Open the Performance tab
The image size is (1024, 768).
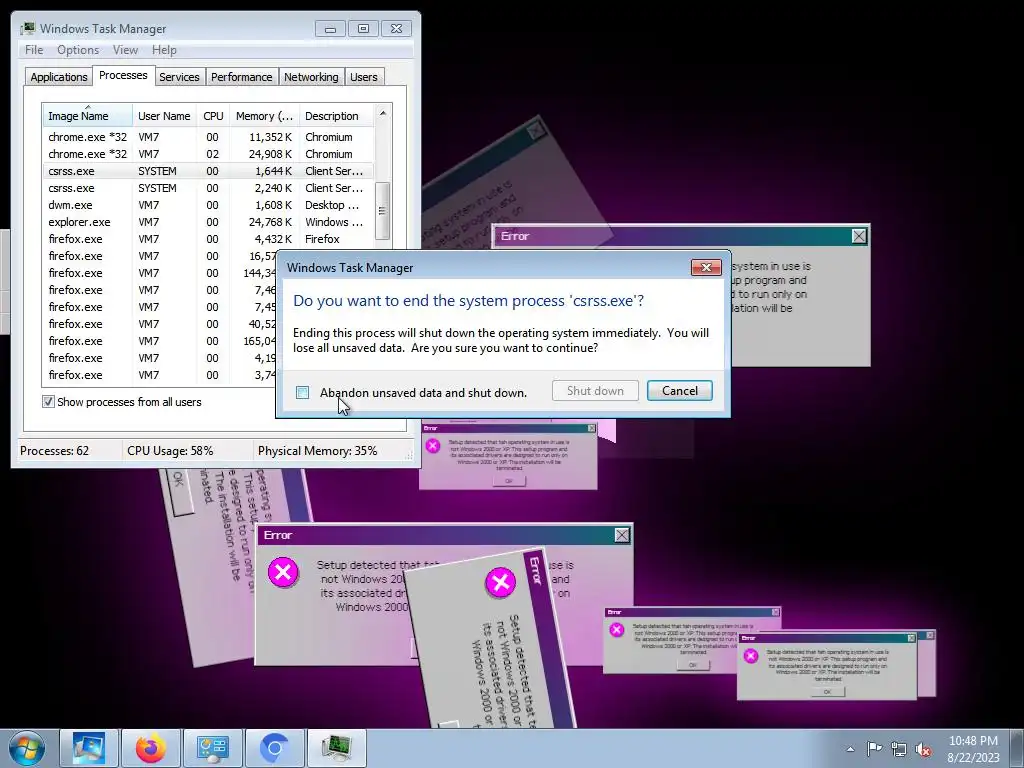242,77
